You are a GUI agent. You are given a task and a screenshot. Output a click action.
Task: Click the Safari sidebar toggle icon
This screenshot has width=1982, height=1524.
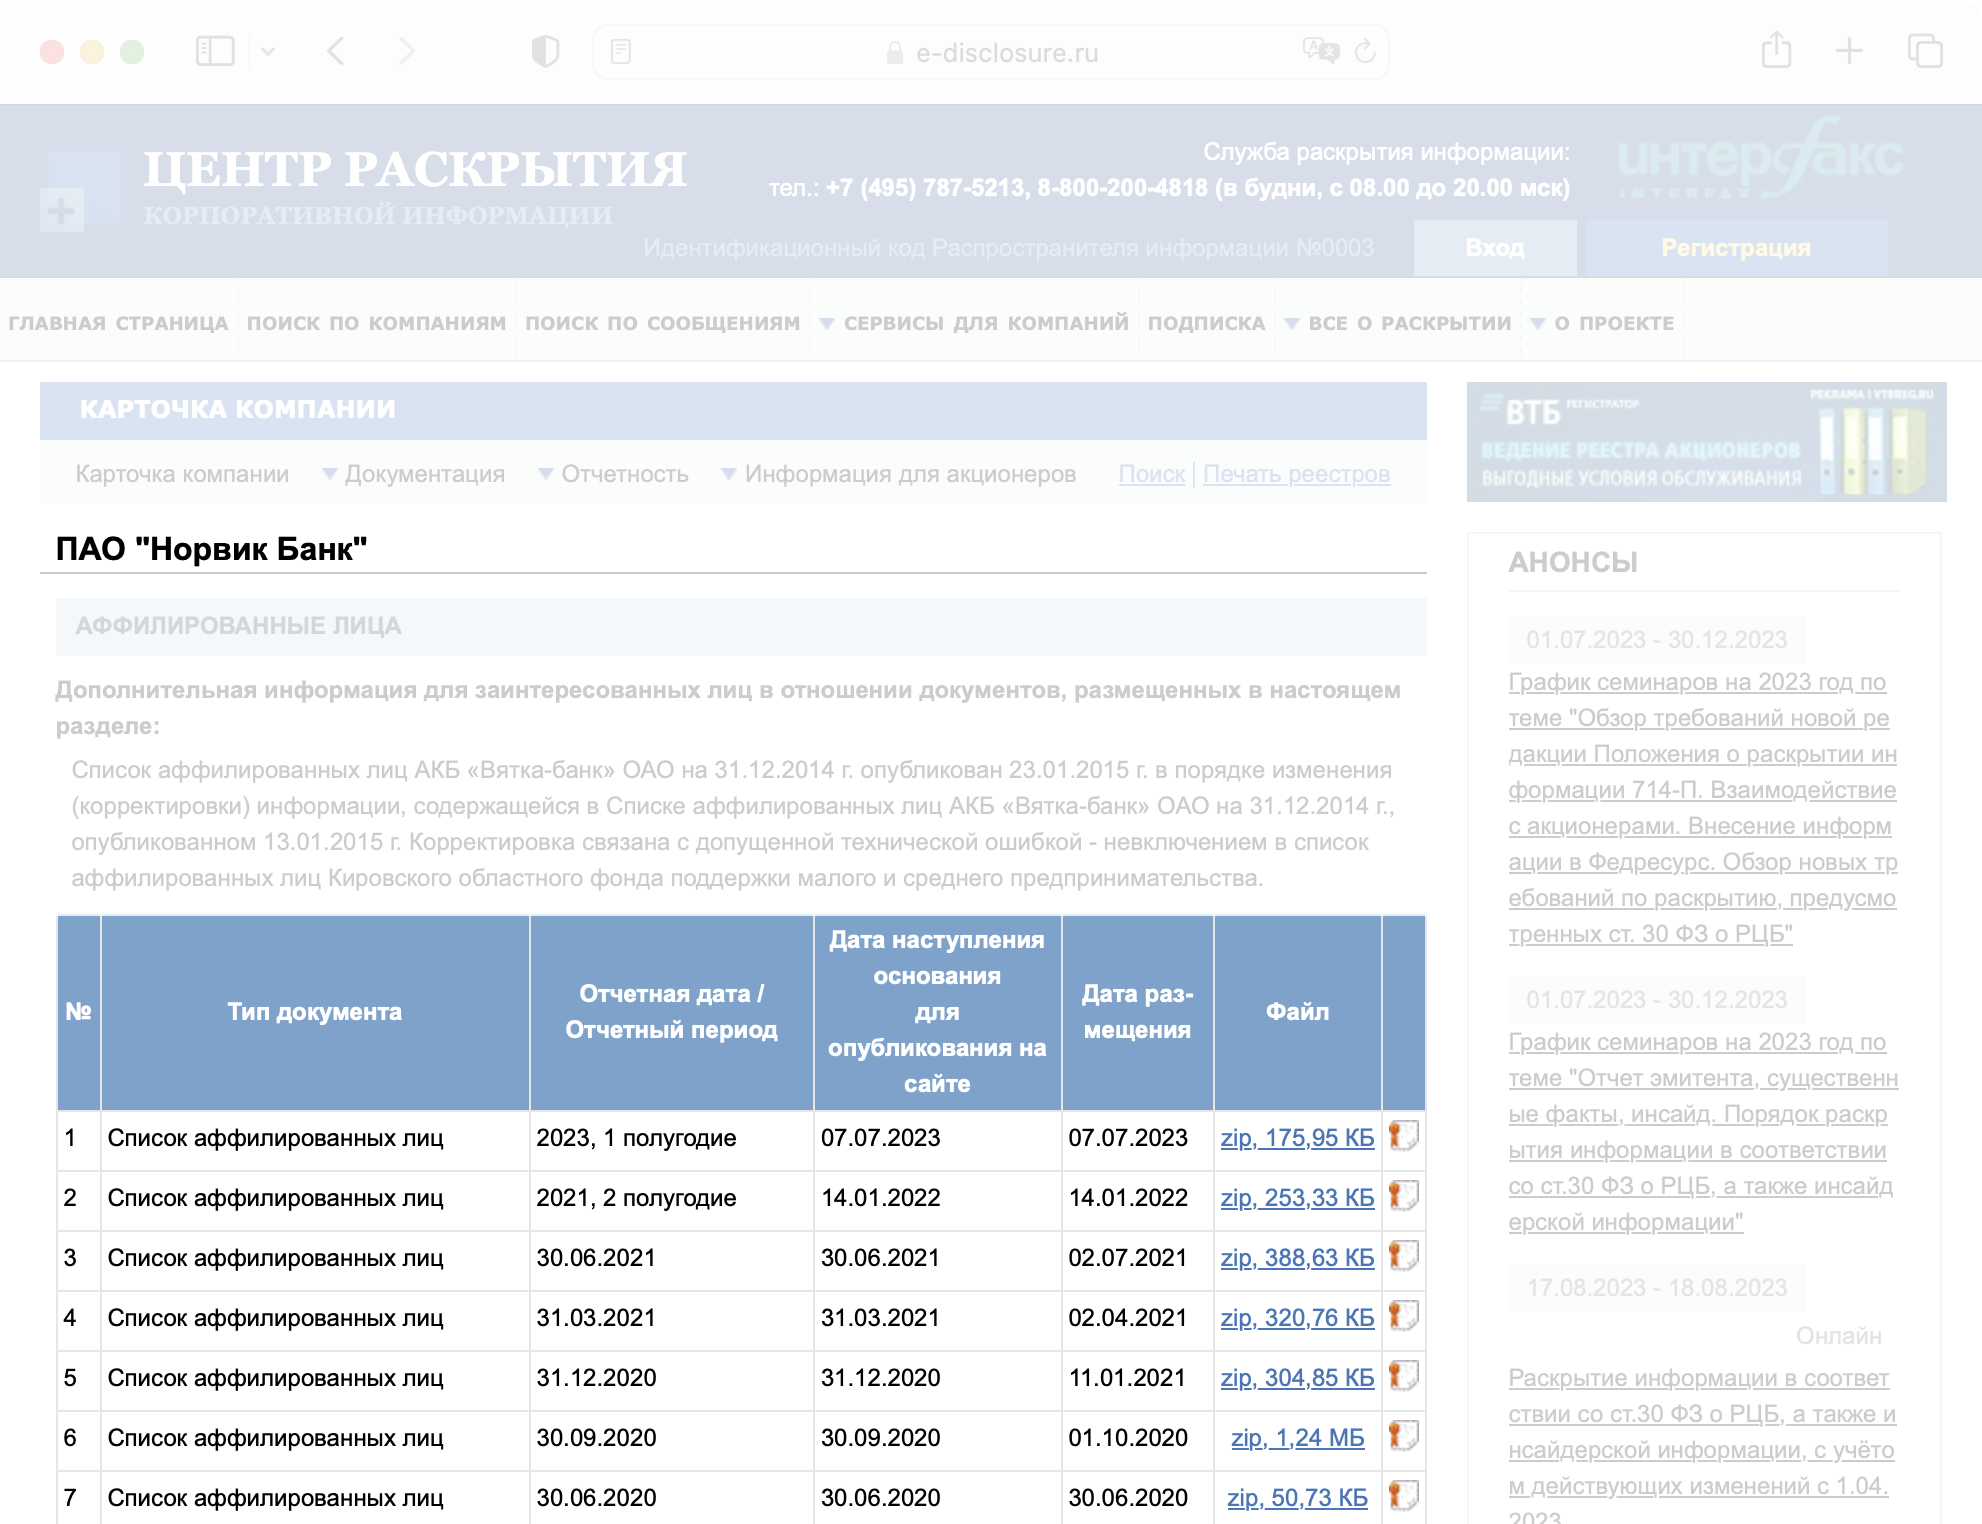214,52
